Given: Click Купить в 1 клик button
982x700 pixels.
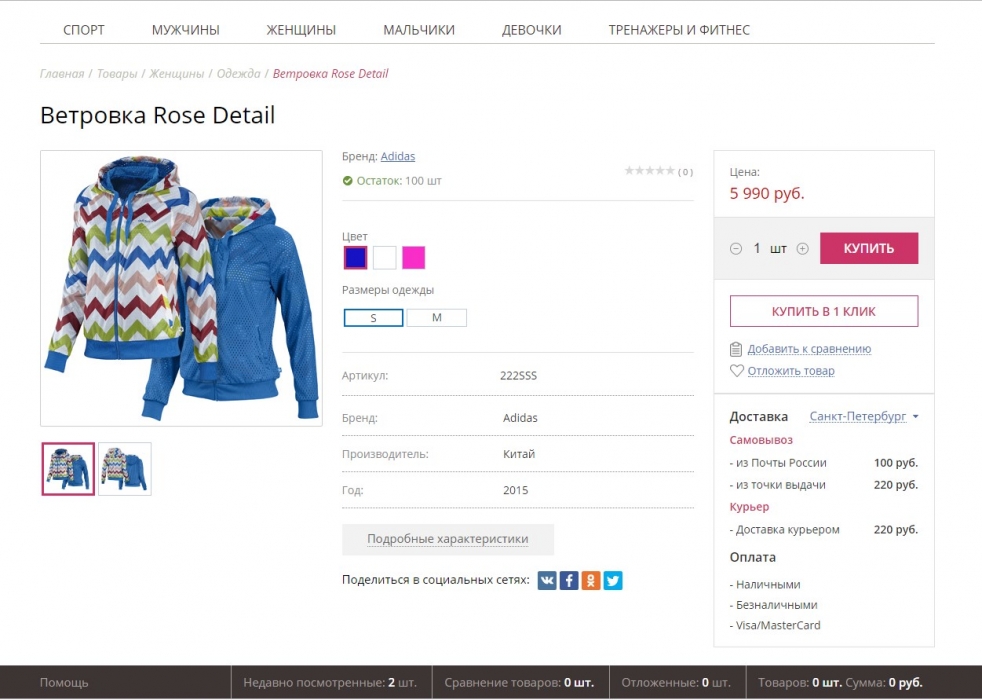Looking at the screenshot, I should 823,311.
